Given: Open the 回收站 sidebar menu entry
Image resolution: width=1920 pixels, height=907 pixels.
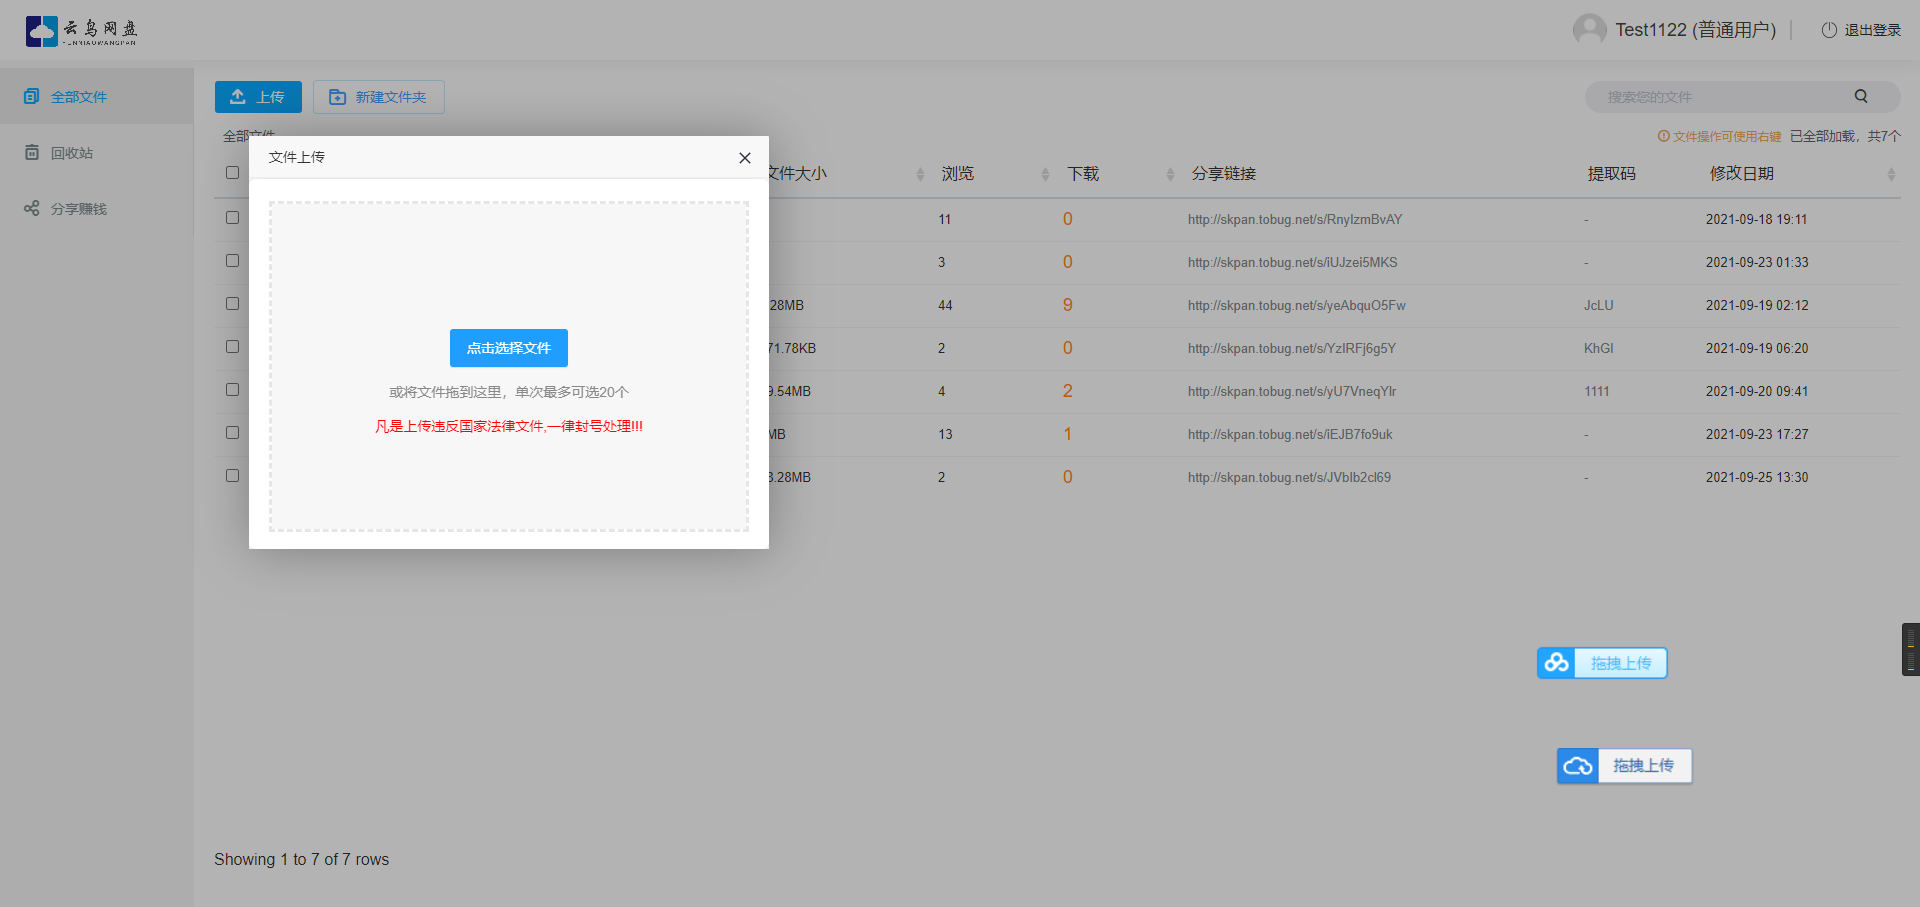Looking at the screenshot, I should pos(70,151).
